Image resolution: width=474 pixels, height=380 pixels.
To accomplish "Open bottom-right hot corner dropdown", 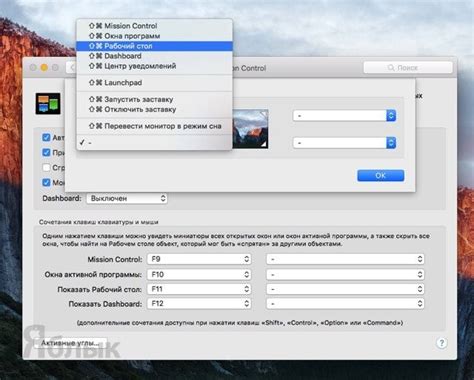I will pos(344,143).
